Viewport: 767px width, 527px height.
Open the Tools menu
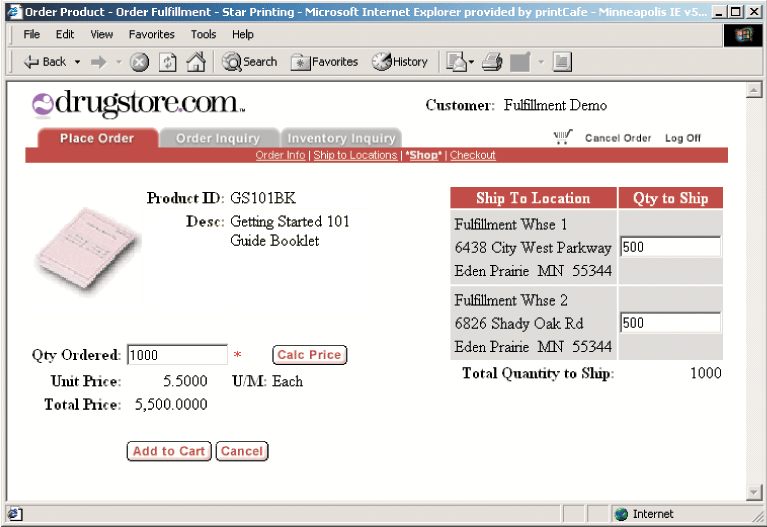coord(203,34)
